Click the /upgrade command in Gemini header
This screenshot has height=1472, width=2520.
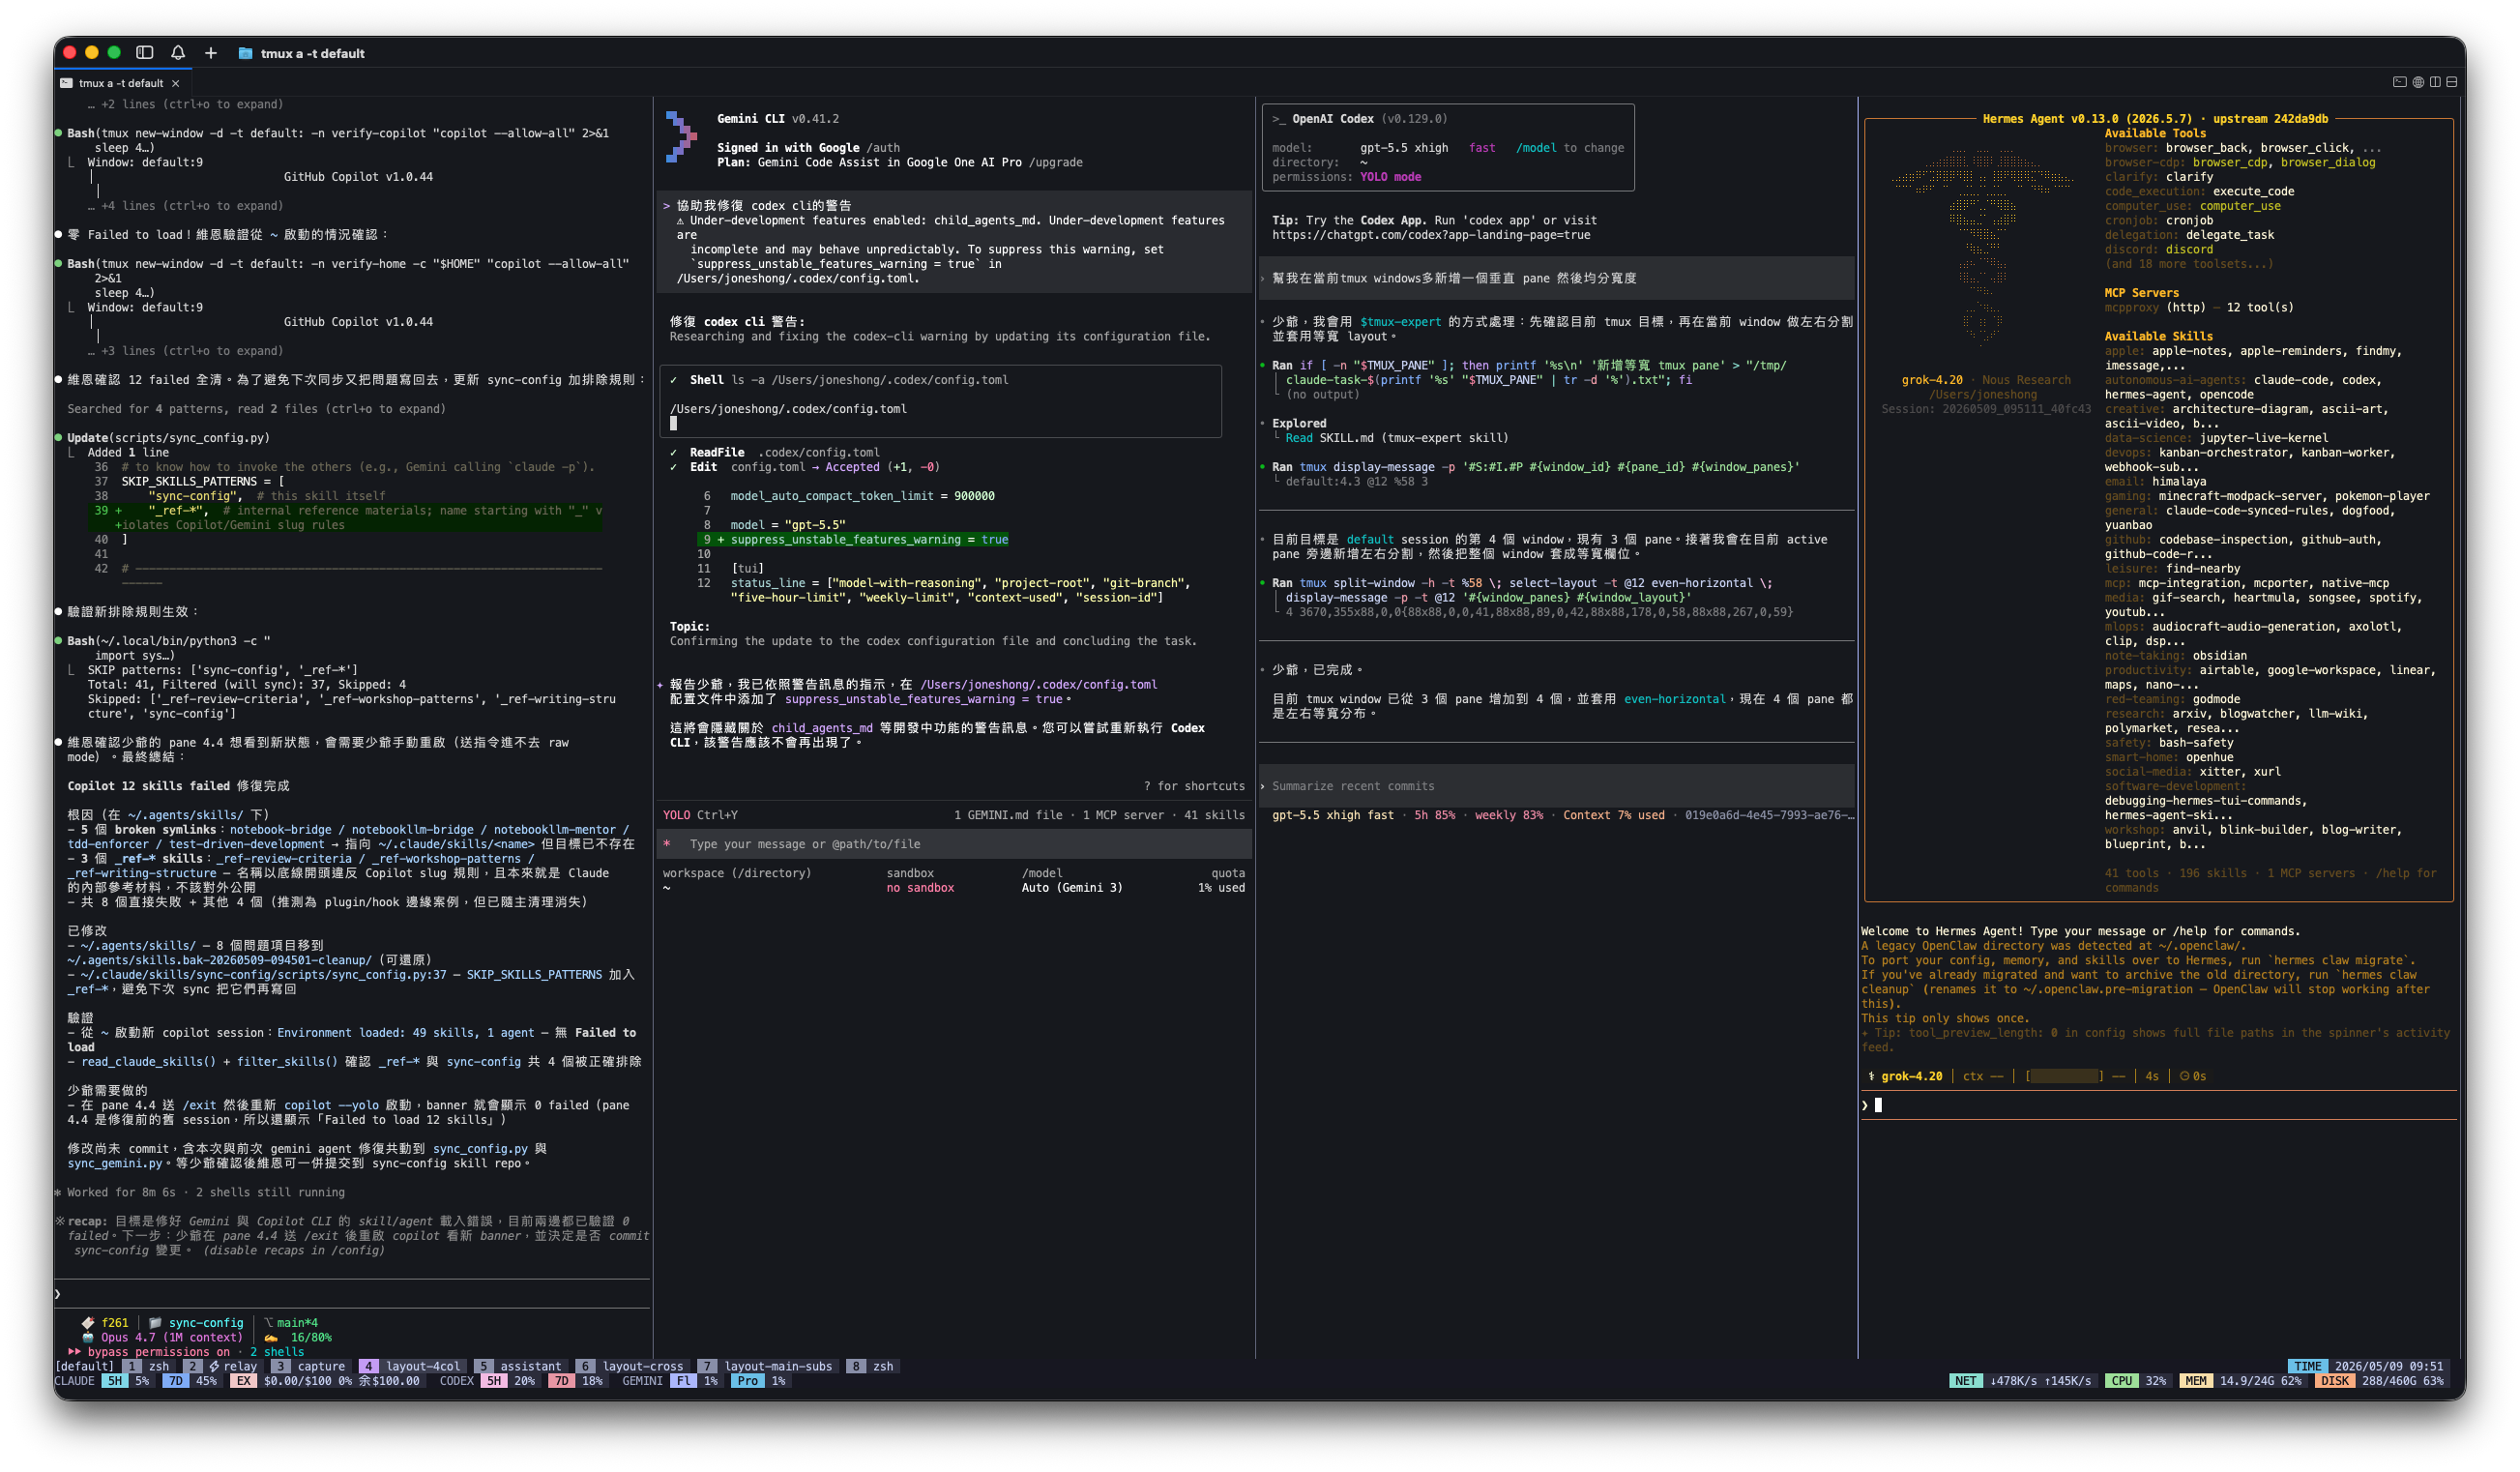(x=1056, y=162)
